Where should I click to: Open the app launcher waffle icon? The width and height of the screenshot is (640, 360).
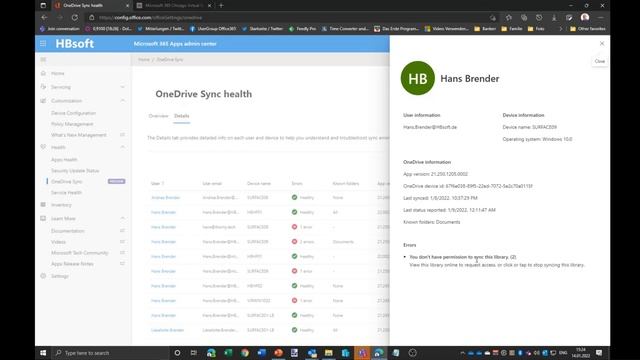(43, 43)
